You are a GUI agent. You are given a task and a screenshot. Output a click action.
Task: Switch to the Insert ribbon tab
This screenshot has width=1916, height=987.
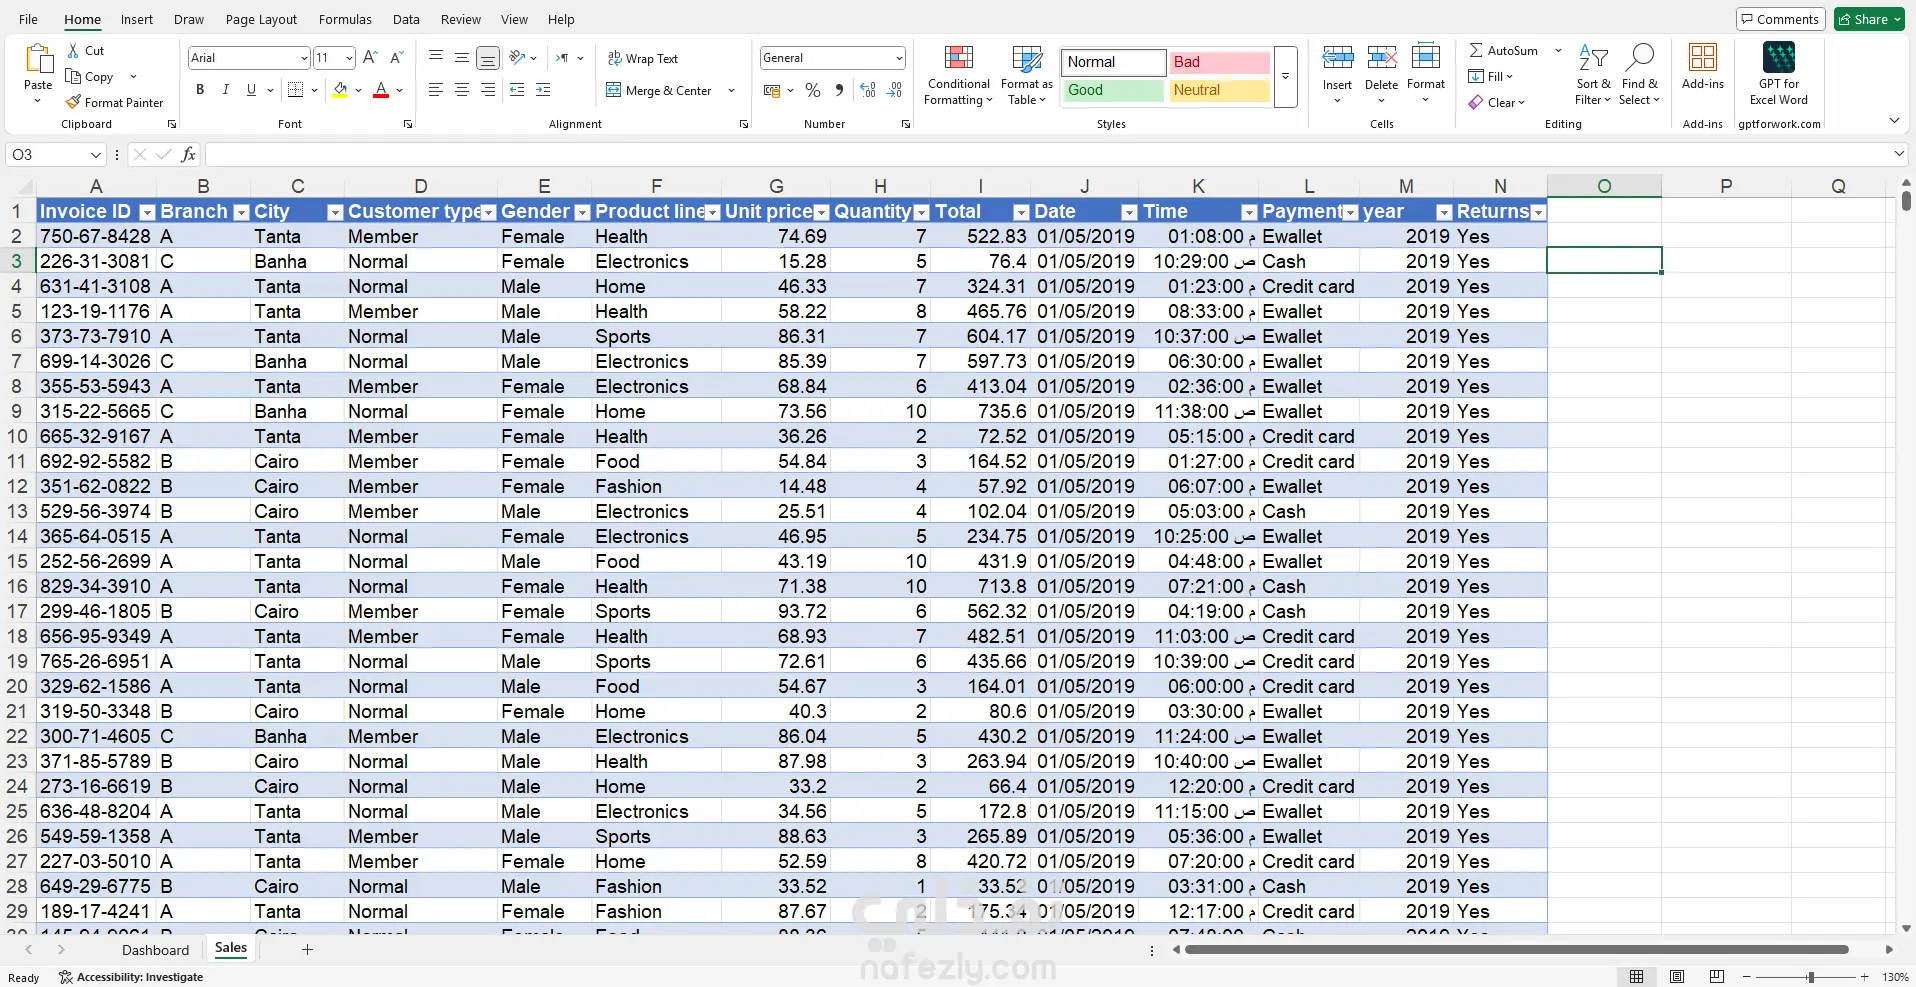pos(137,19)
